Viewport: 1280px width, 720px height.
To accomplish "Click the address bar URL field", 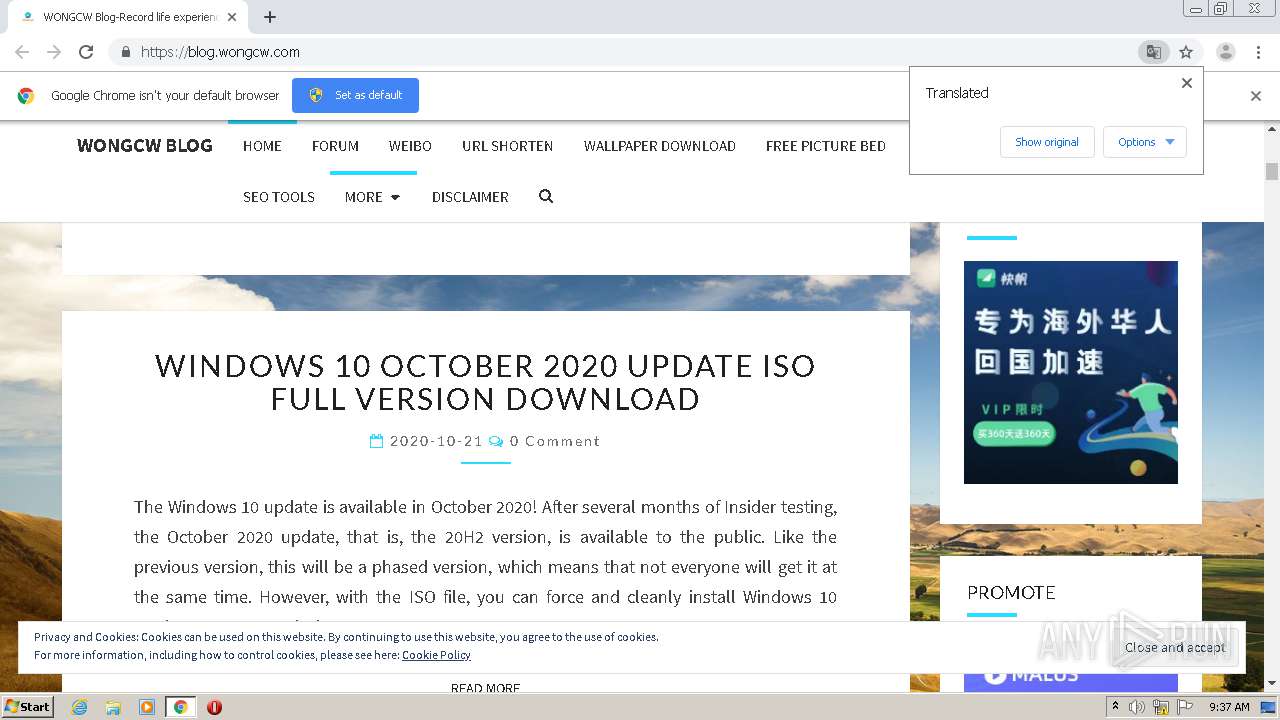I will tap(630, 52).
